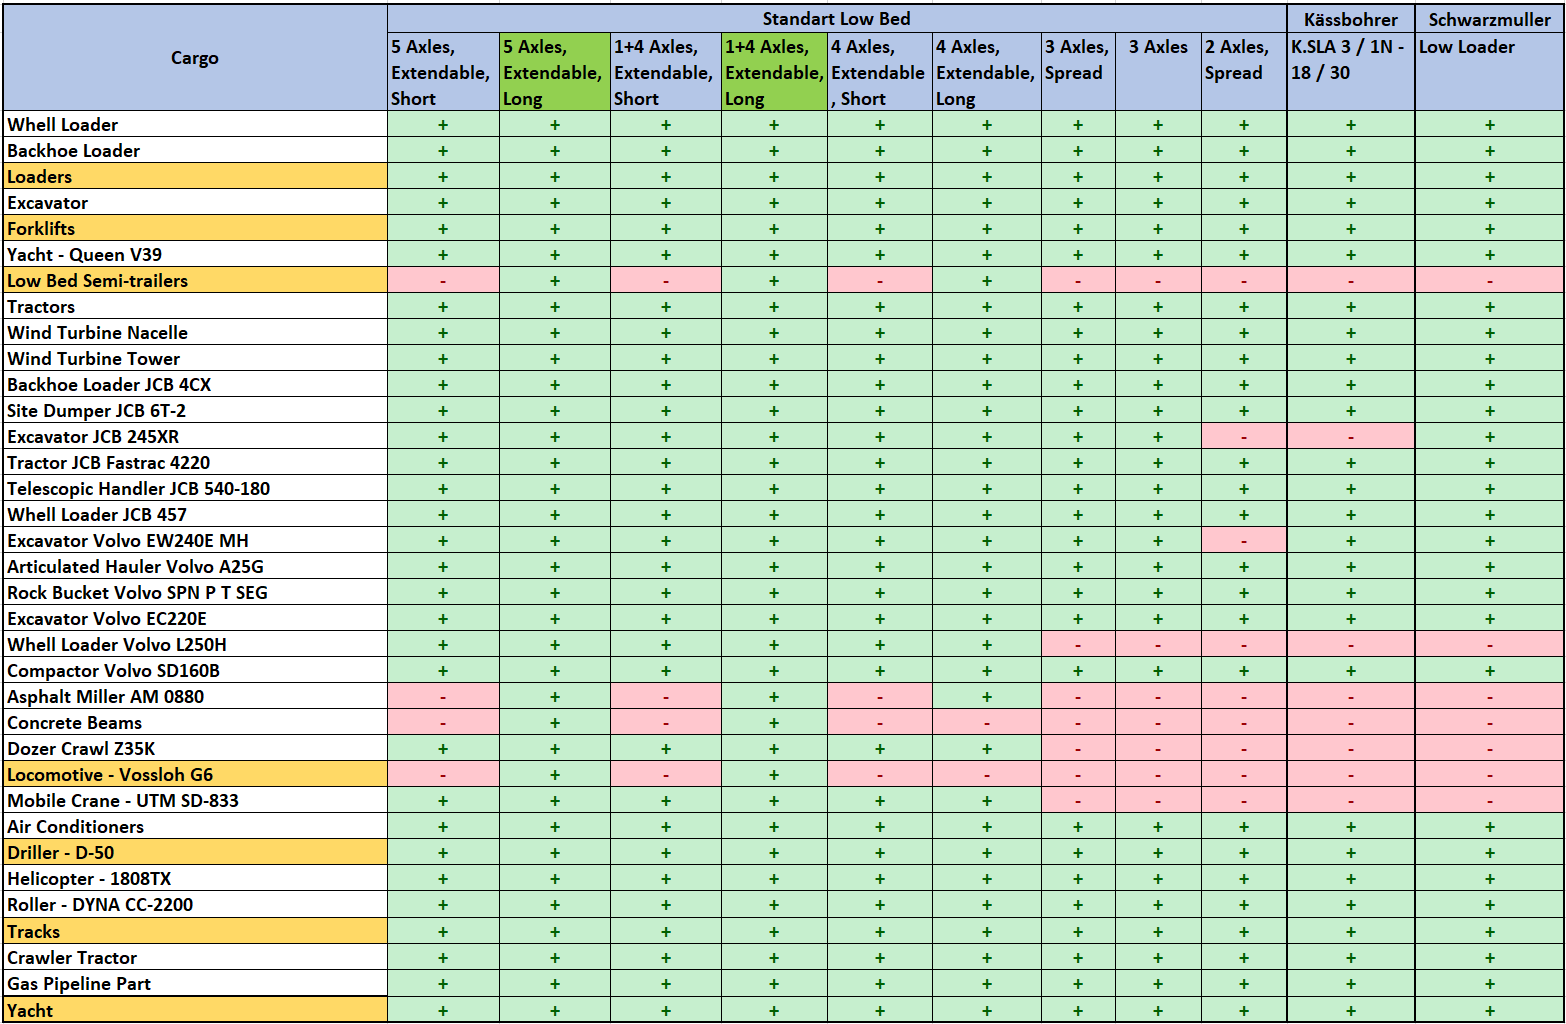Click the "Yacht - Queen V39" cell
The height and width of the screenshot is (1024, 1566).
[195, 255]
